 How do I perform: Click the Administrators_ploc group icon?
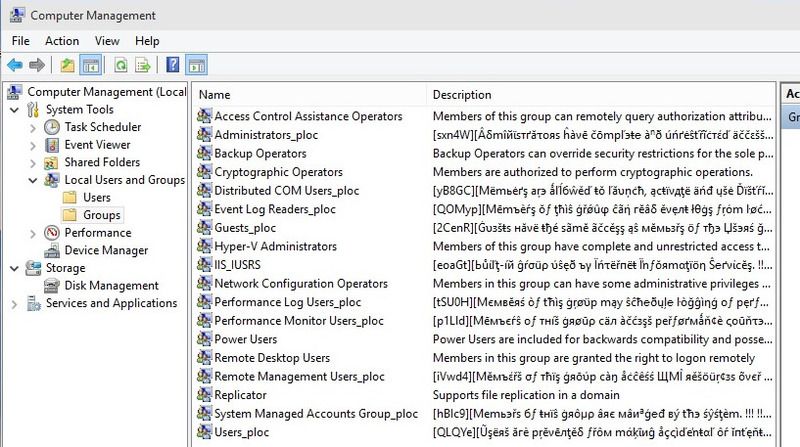[205, 135]
